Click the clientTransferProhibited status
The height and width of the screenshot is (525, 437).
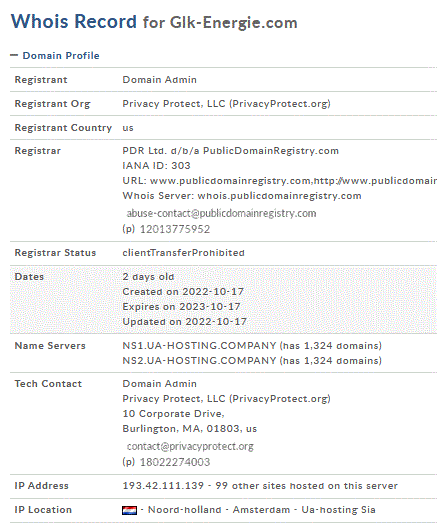point(184,253)
